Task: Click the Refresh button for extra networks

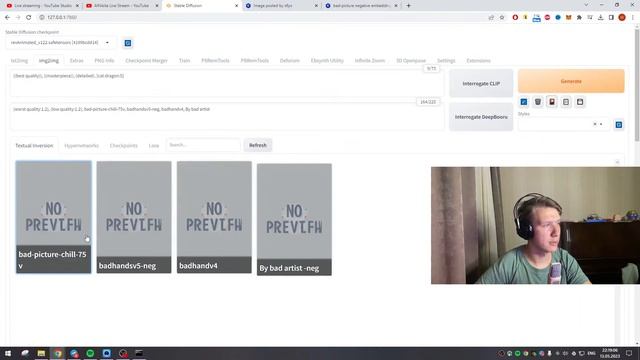Action: [258, 145]
